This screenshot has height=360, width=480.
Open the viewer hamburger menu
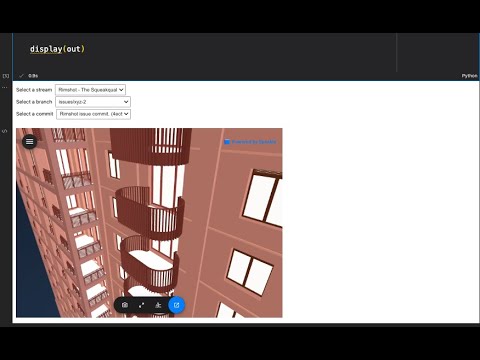(x=29, y=142)
